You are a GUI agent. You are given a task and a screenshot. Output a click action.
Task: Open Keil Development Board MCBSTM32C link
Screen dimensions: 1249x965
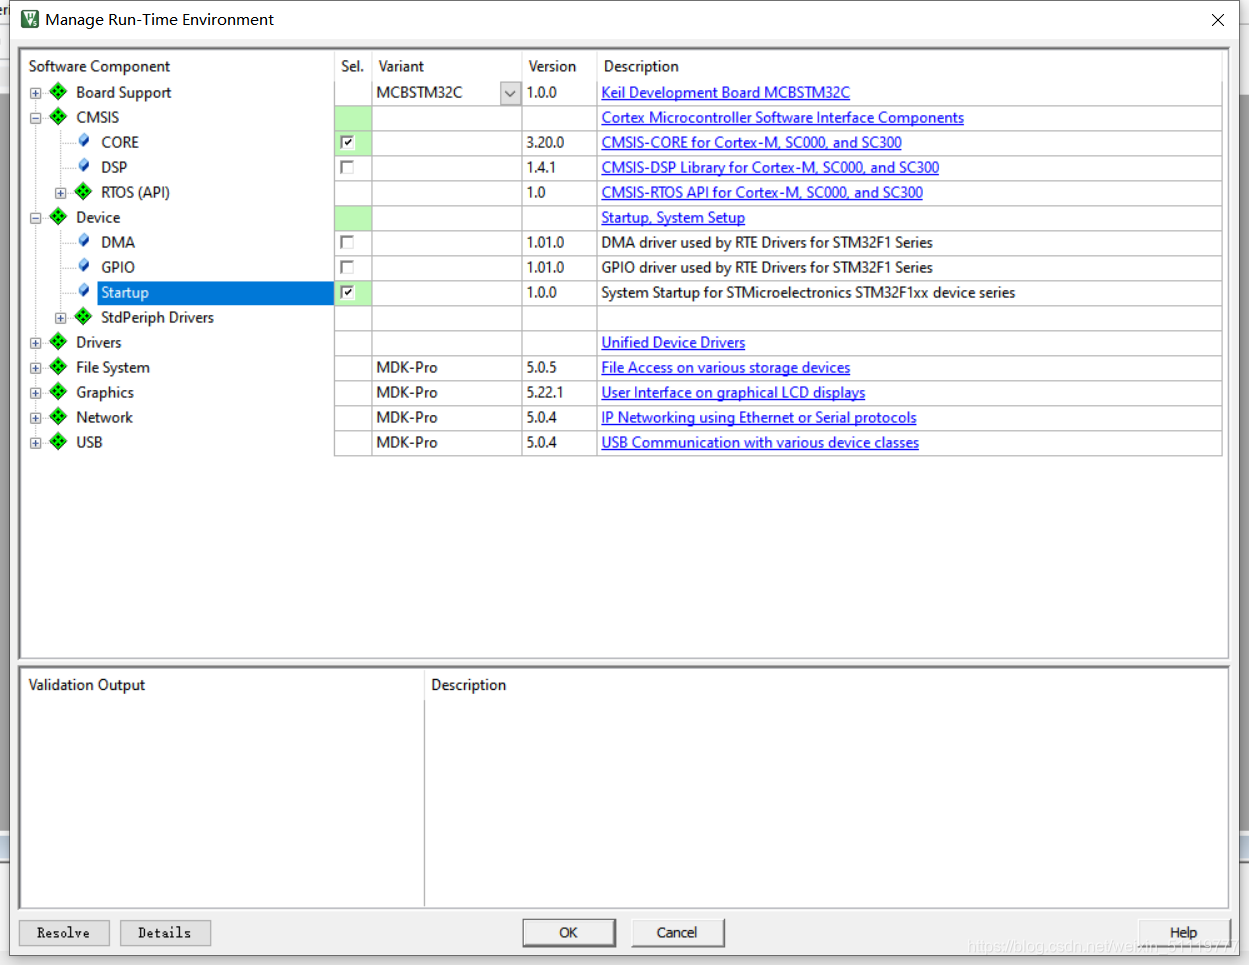pos(725,92)
